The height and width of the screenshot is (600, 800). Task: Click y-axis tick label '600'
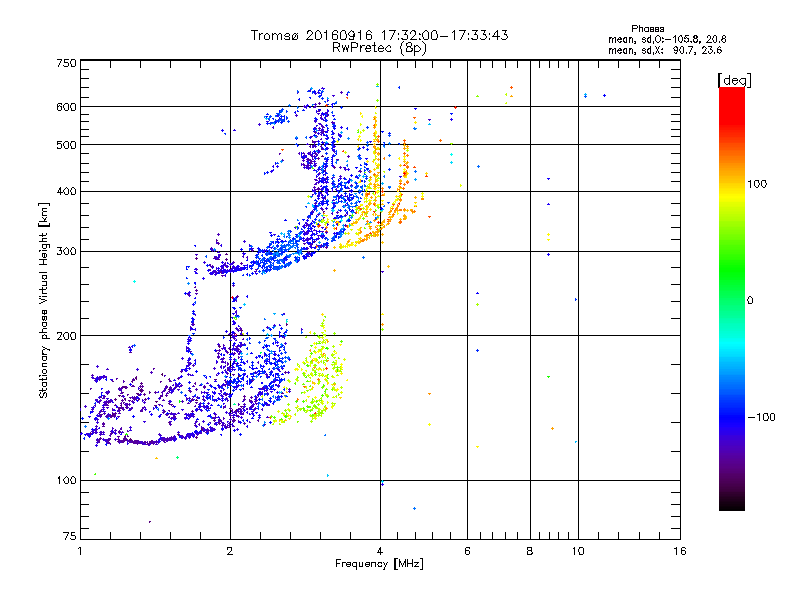67,107
